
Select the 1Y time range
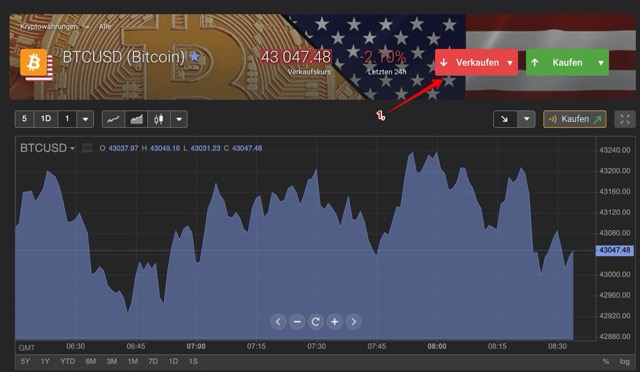pos(45,361)
